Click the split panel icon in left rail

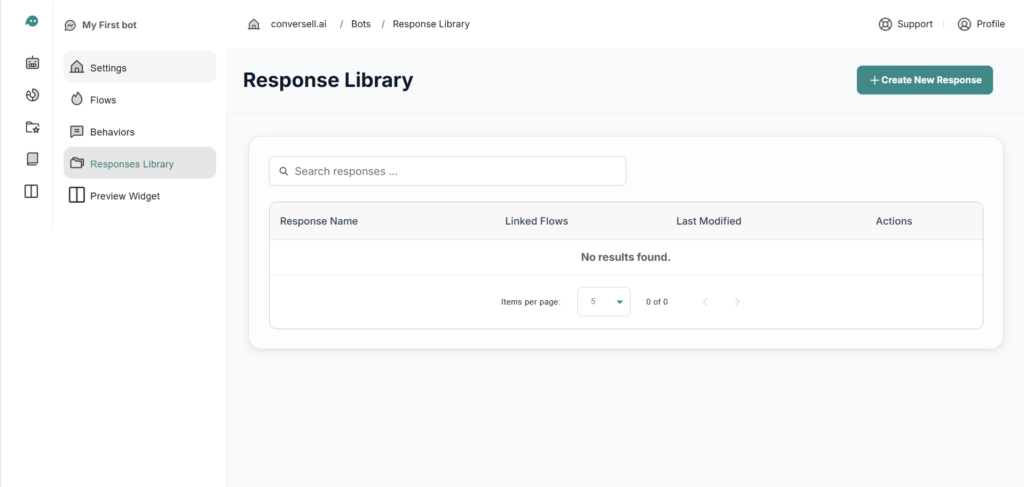pyautogui.click(x=32, y=191)
